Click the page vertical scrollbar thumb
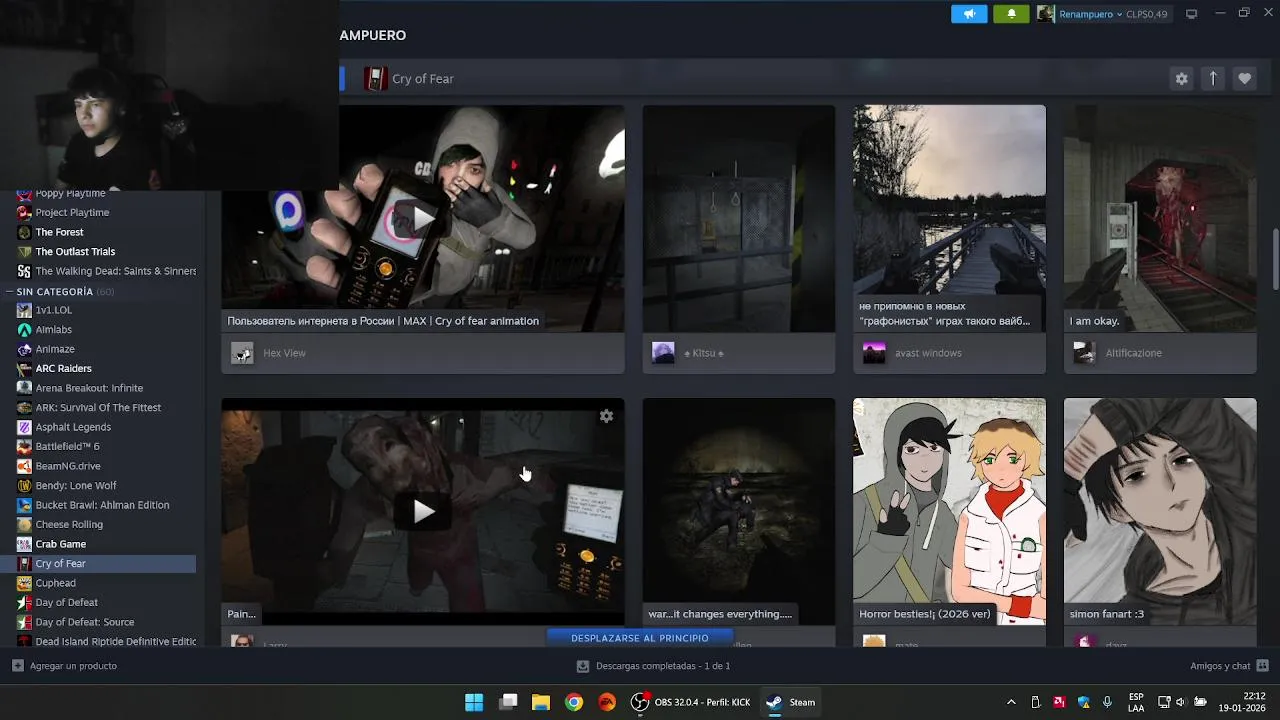 1275,259
